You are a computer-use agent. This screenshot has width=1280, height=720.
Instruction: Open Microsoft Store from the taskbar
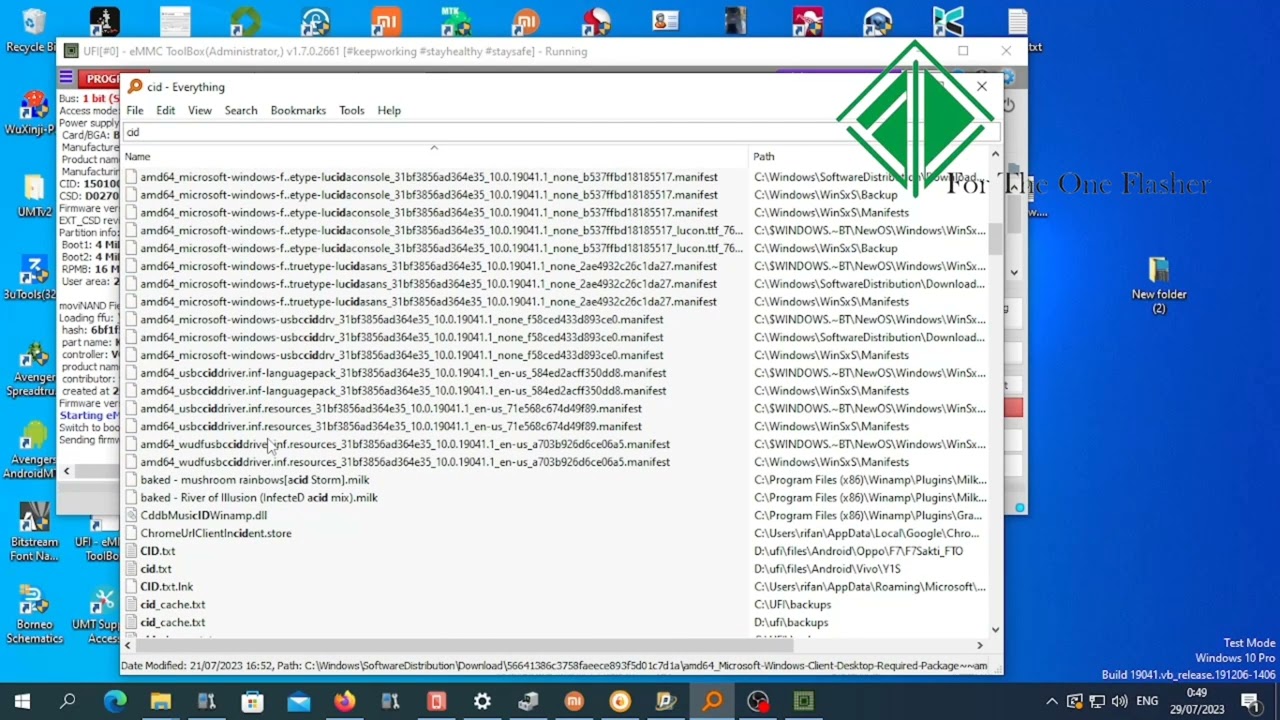pos(252,701)
